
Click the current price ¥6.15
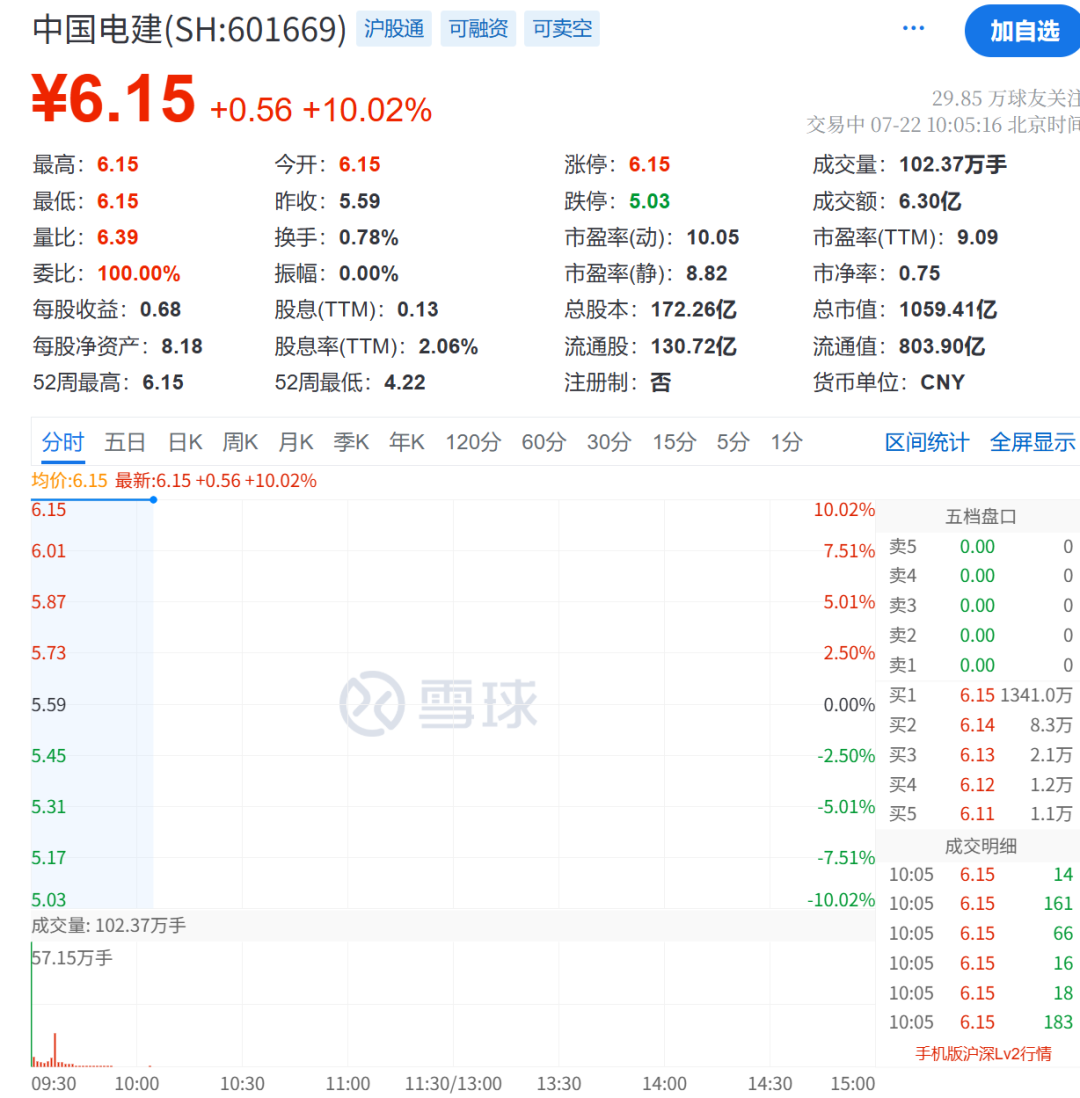point(113,99)
